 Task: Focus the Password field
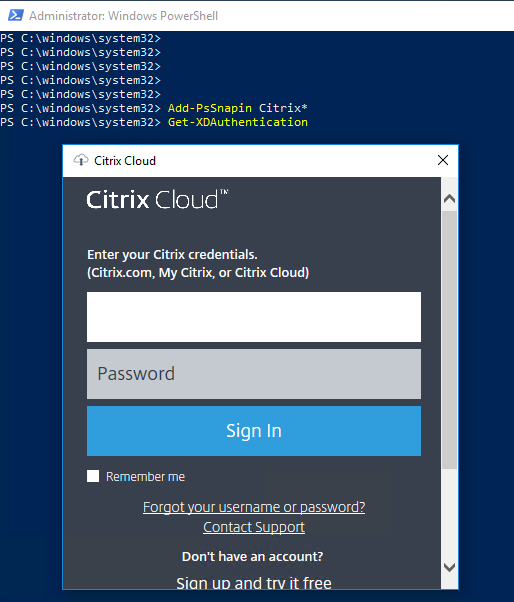(254, 374)
